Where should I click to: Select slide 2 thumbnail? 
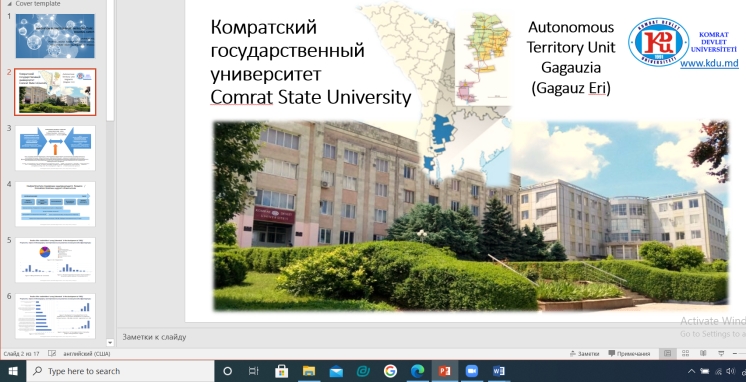pos(55,92)
